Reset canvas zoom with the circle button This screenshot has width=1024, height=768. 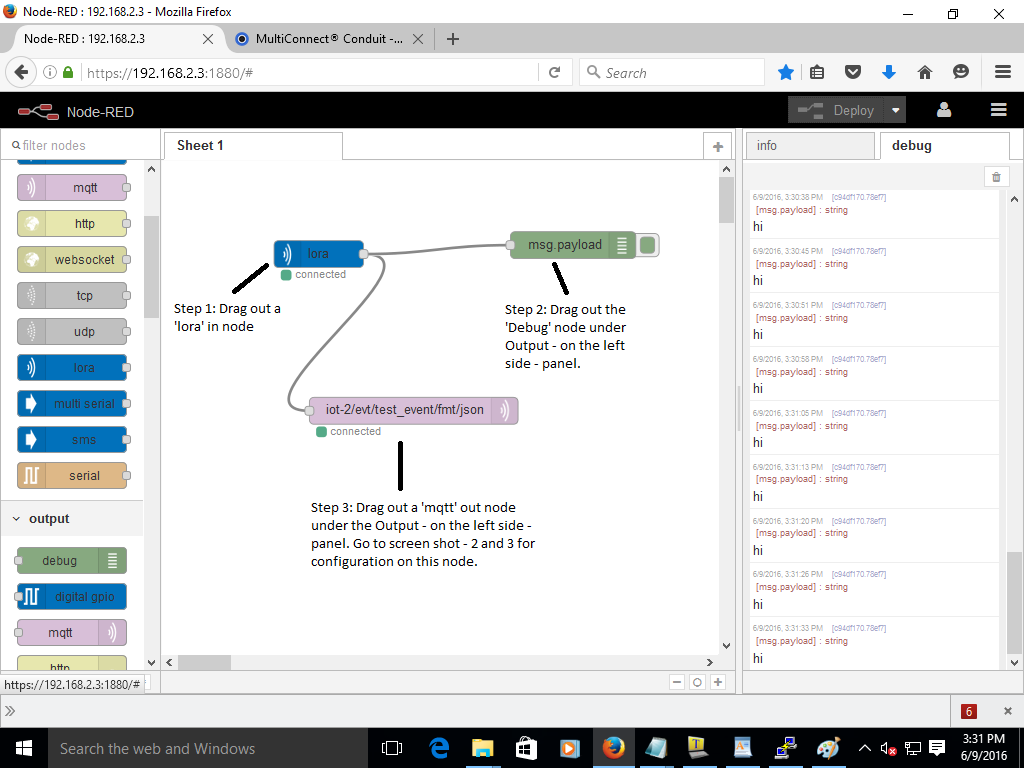point(697,682)
